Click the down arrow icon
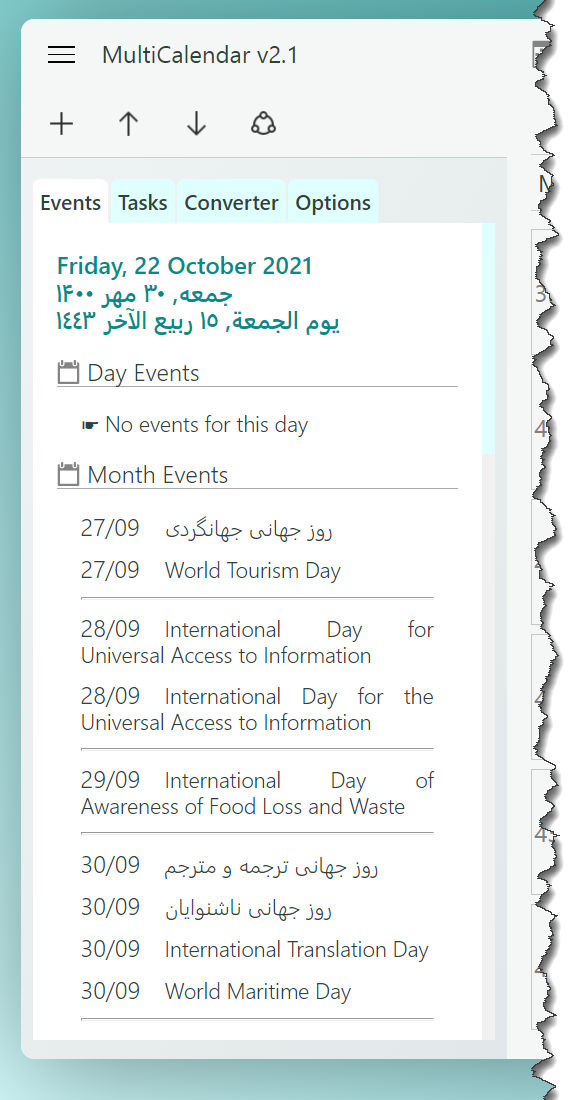This screenshot has height=1100, width=580. click(x=196, y=123)
